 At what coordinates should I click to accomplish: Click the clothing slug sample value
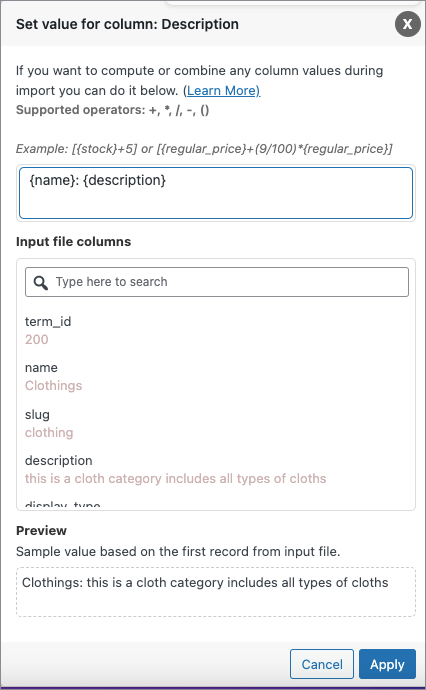click(49, 433)
